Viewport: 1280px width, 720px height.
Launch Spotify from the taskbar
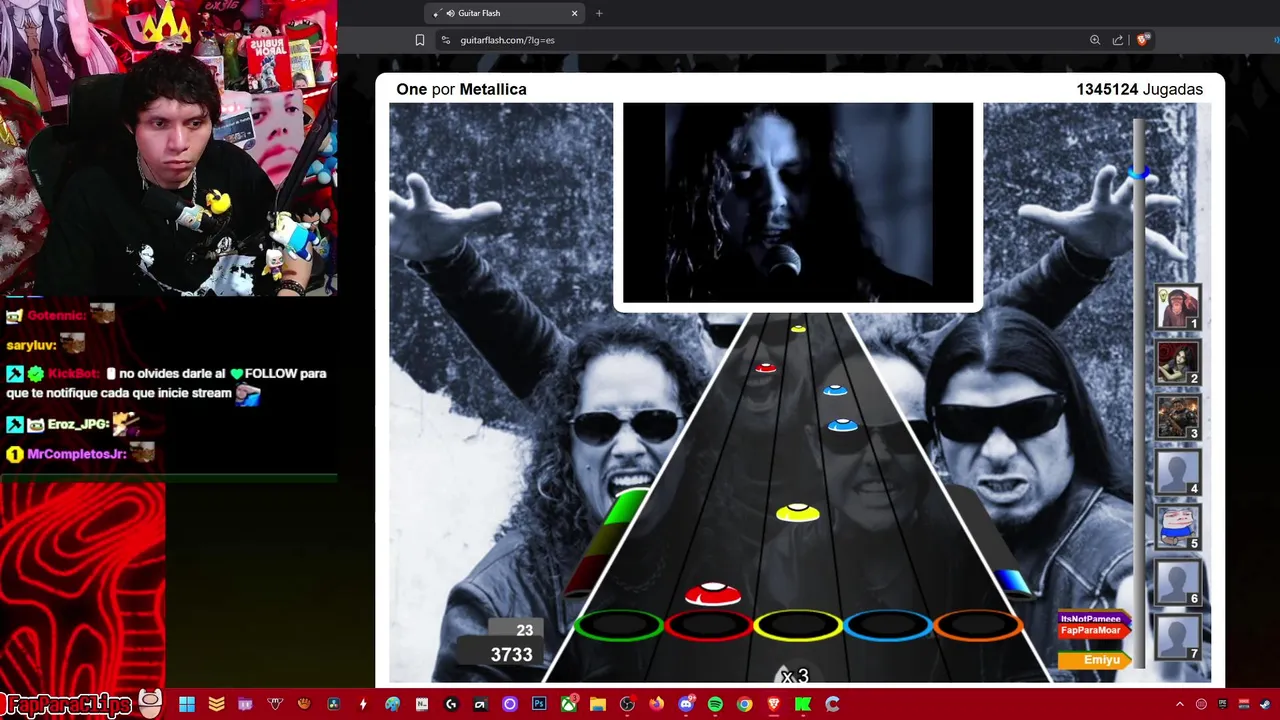[x=715, y=704]
